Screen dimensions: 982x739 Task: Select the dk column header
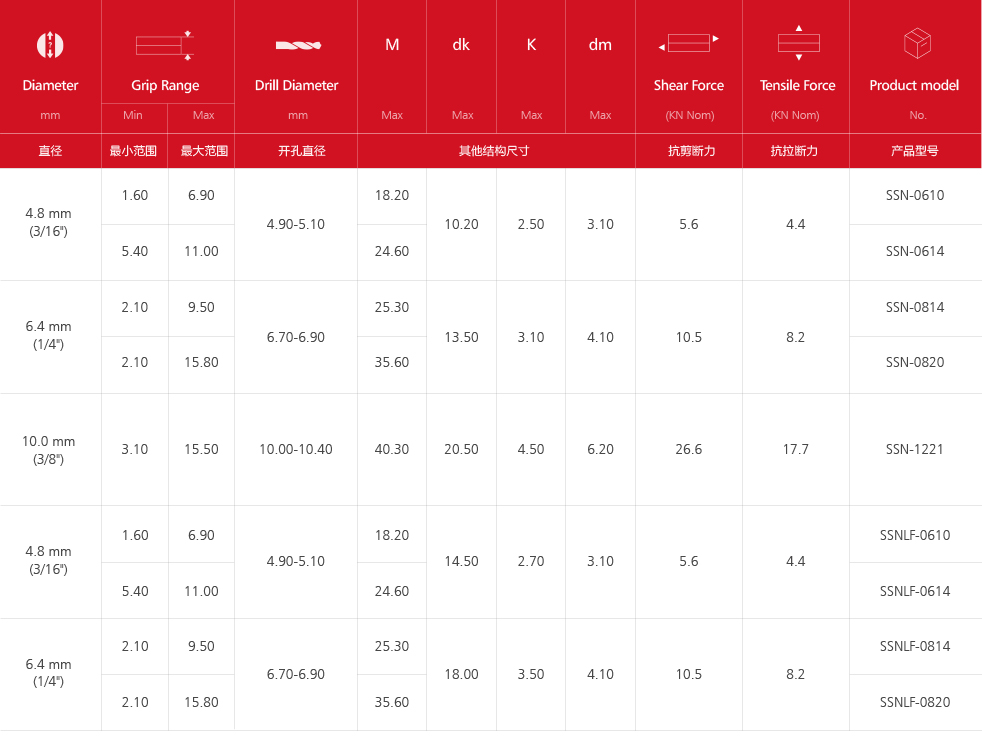461,45
